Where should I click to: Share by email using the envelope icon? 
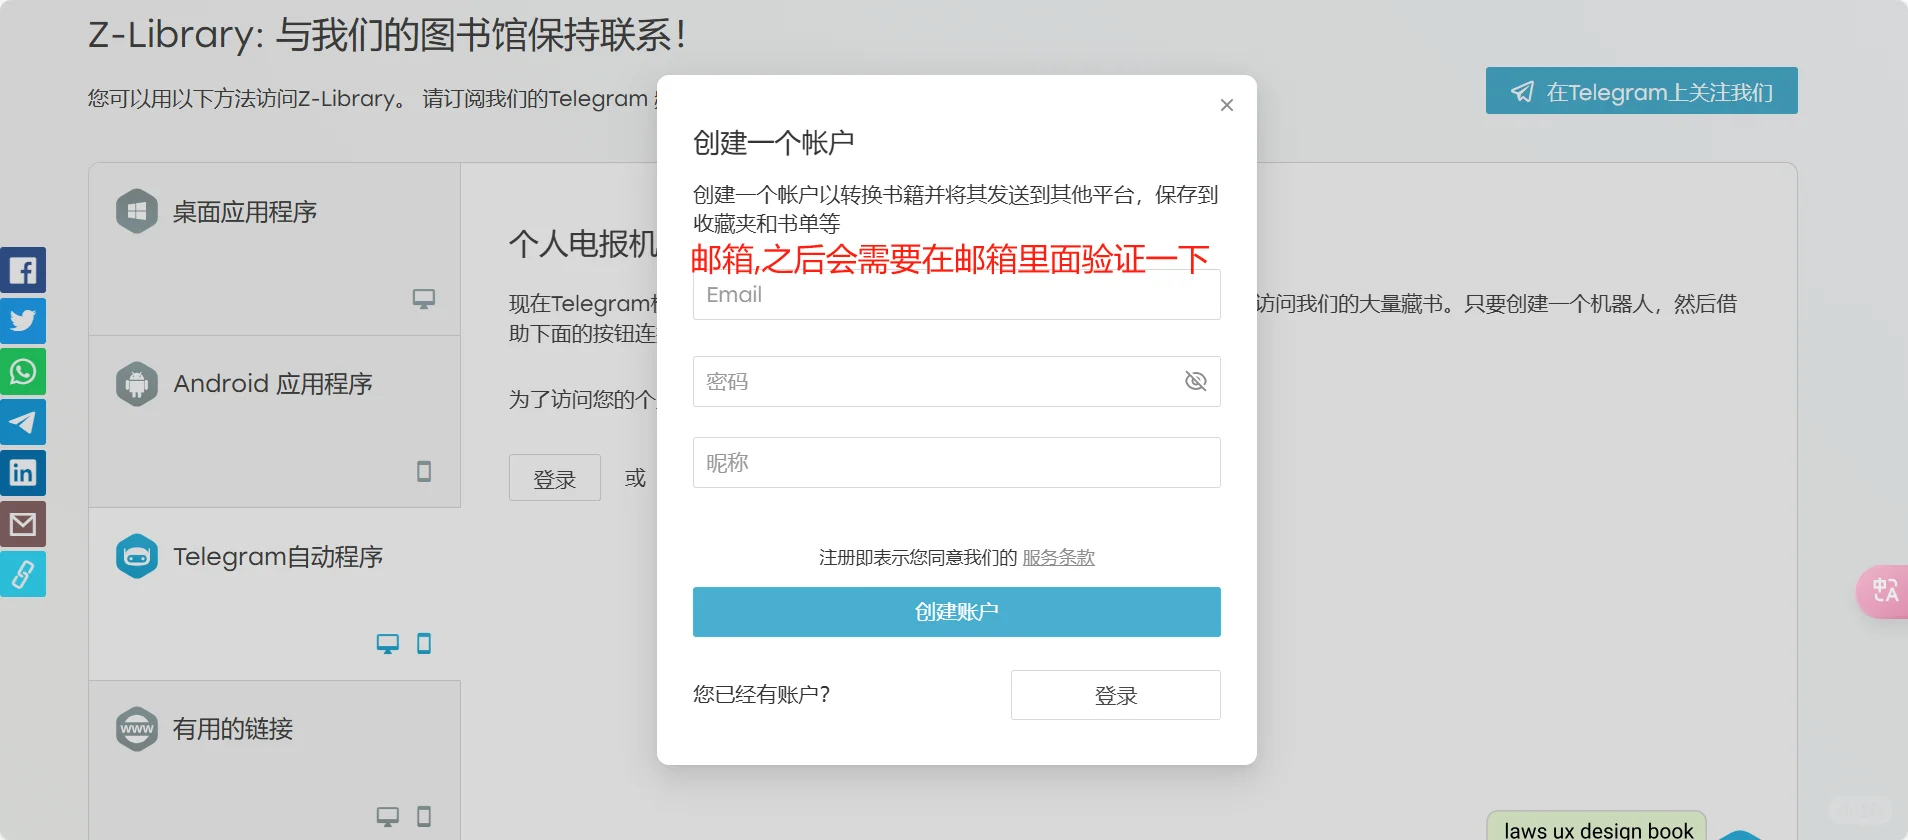point(23,524)
